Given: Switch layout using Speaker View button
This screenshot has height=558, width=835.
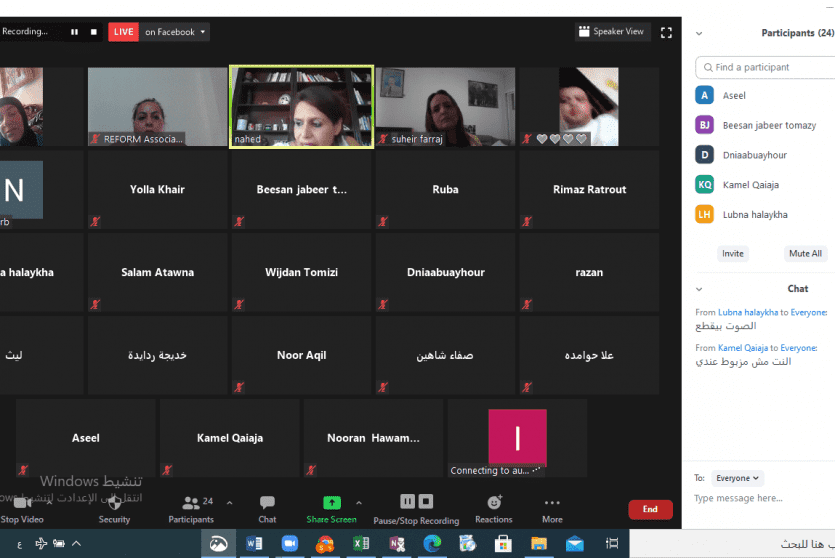Looking at the screenshot, I should point(612,32).
